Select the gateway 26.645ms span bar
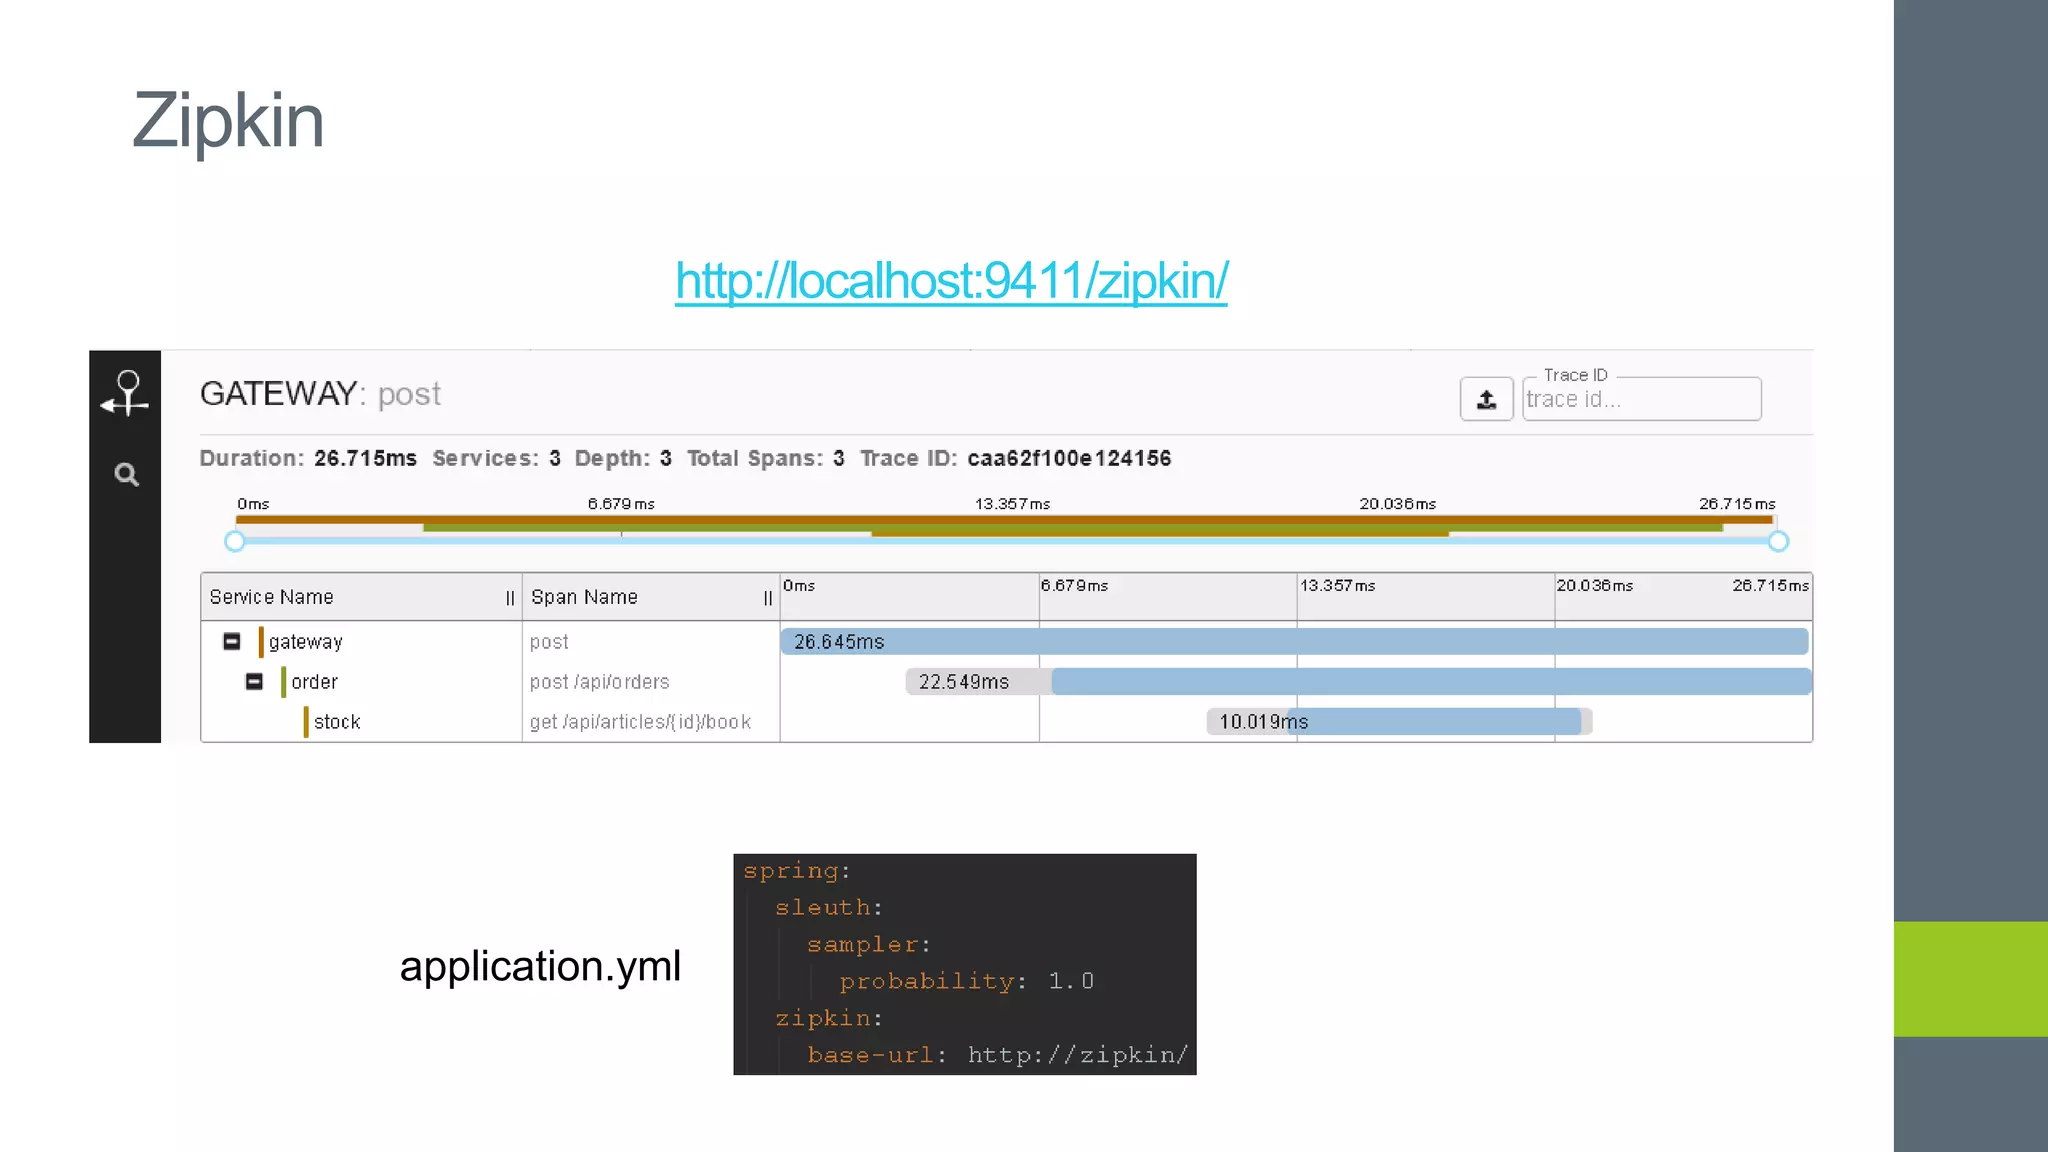Screen dimensions: 2048x1152 (1294, 641)
